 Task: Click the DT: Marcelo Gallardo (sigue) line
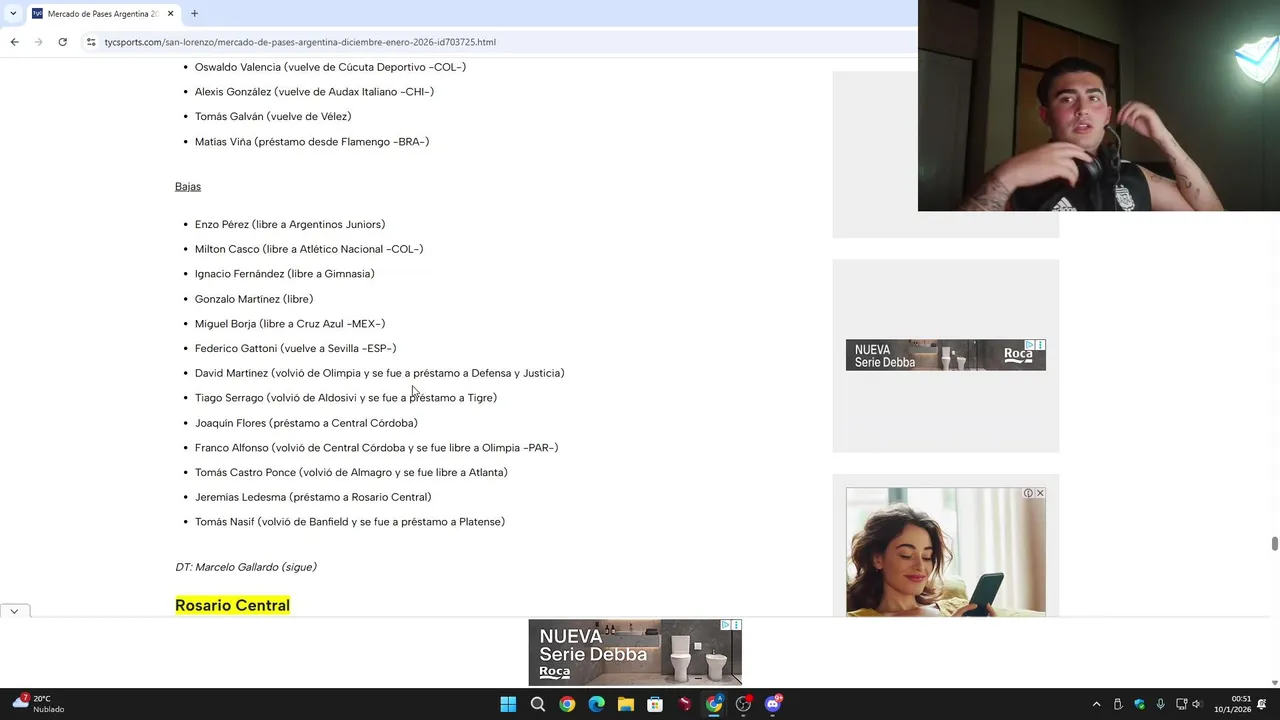pyautogui.click(x=246, y=567)
